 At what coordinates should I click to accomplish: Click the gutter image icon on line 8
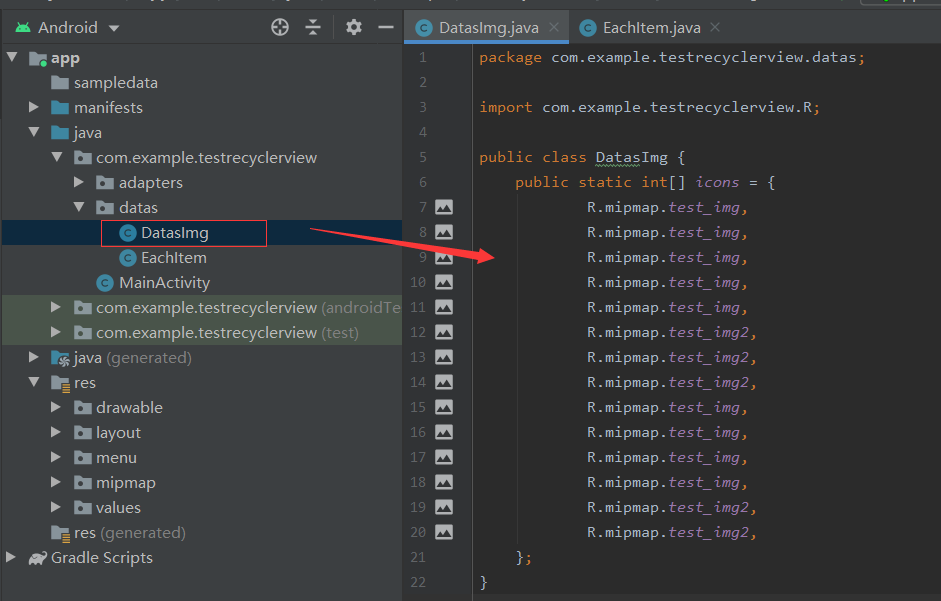(443, 232)
